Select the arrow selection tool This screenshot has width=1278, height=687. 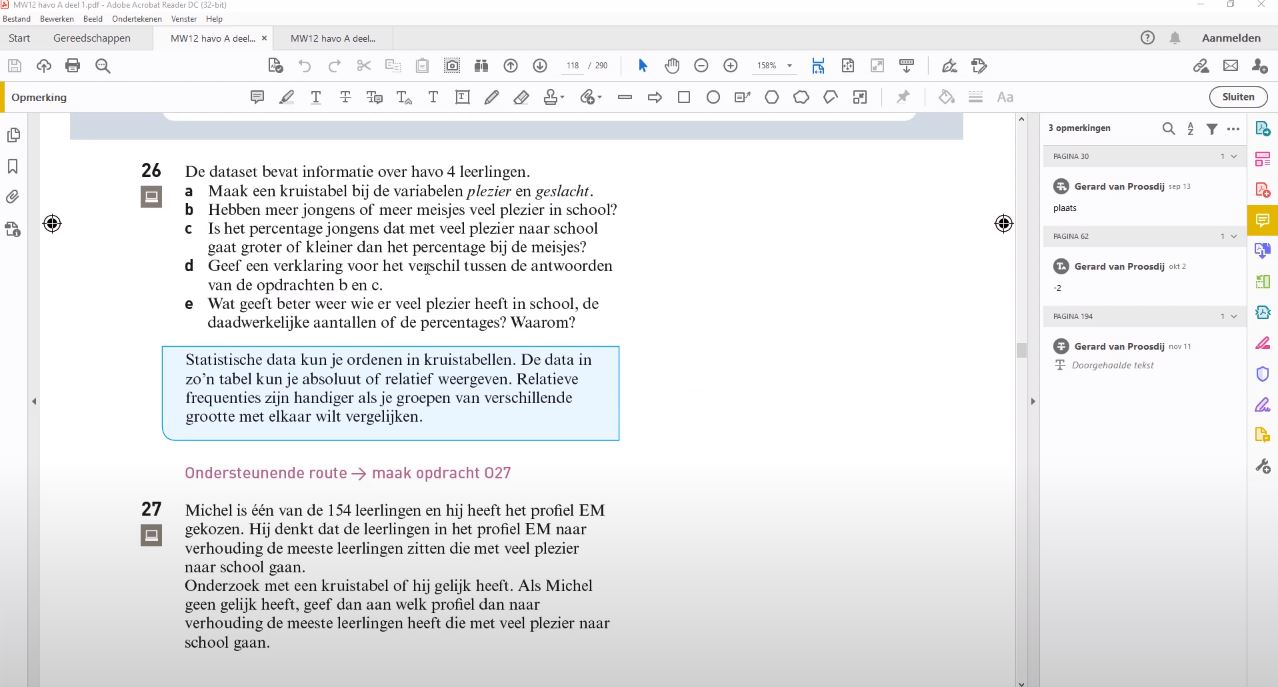pos(643,66)
